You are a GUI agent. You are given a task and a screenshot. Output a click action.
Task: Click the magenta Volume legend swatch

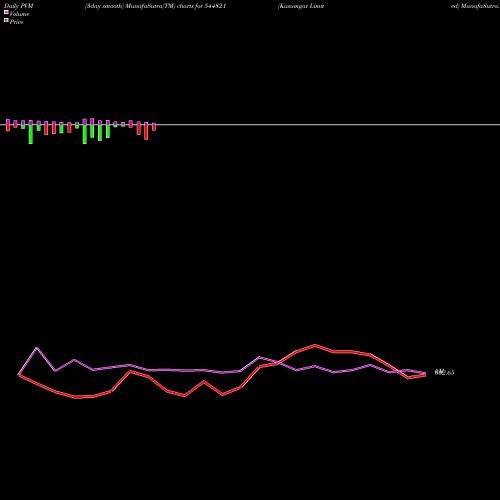point(6,12)
